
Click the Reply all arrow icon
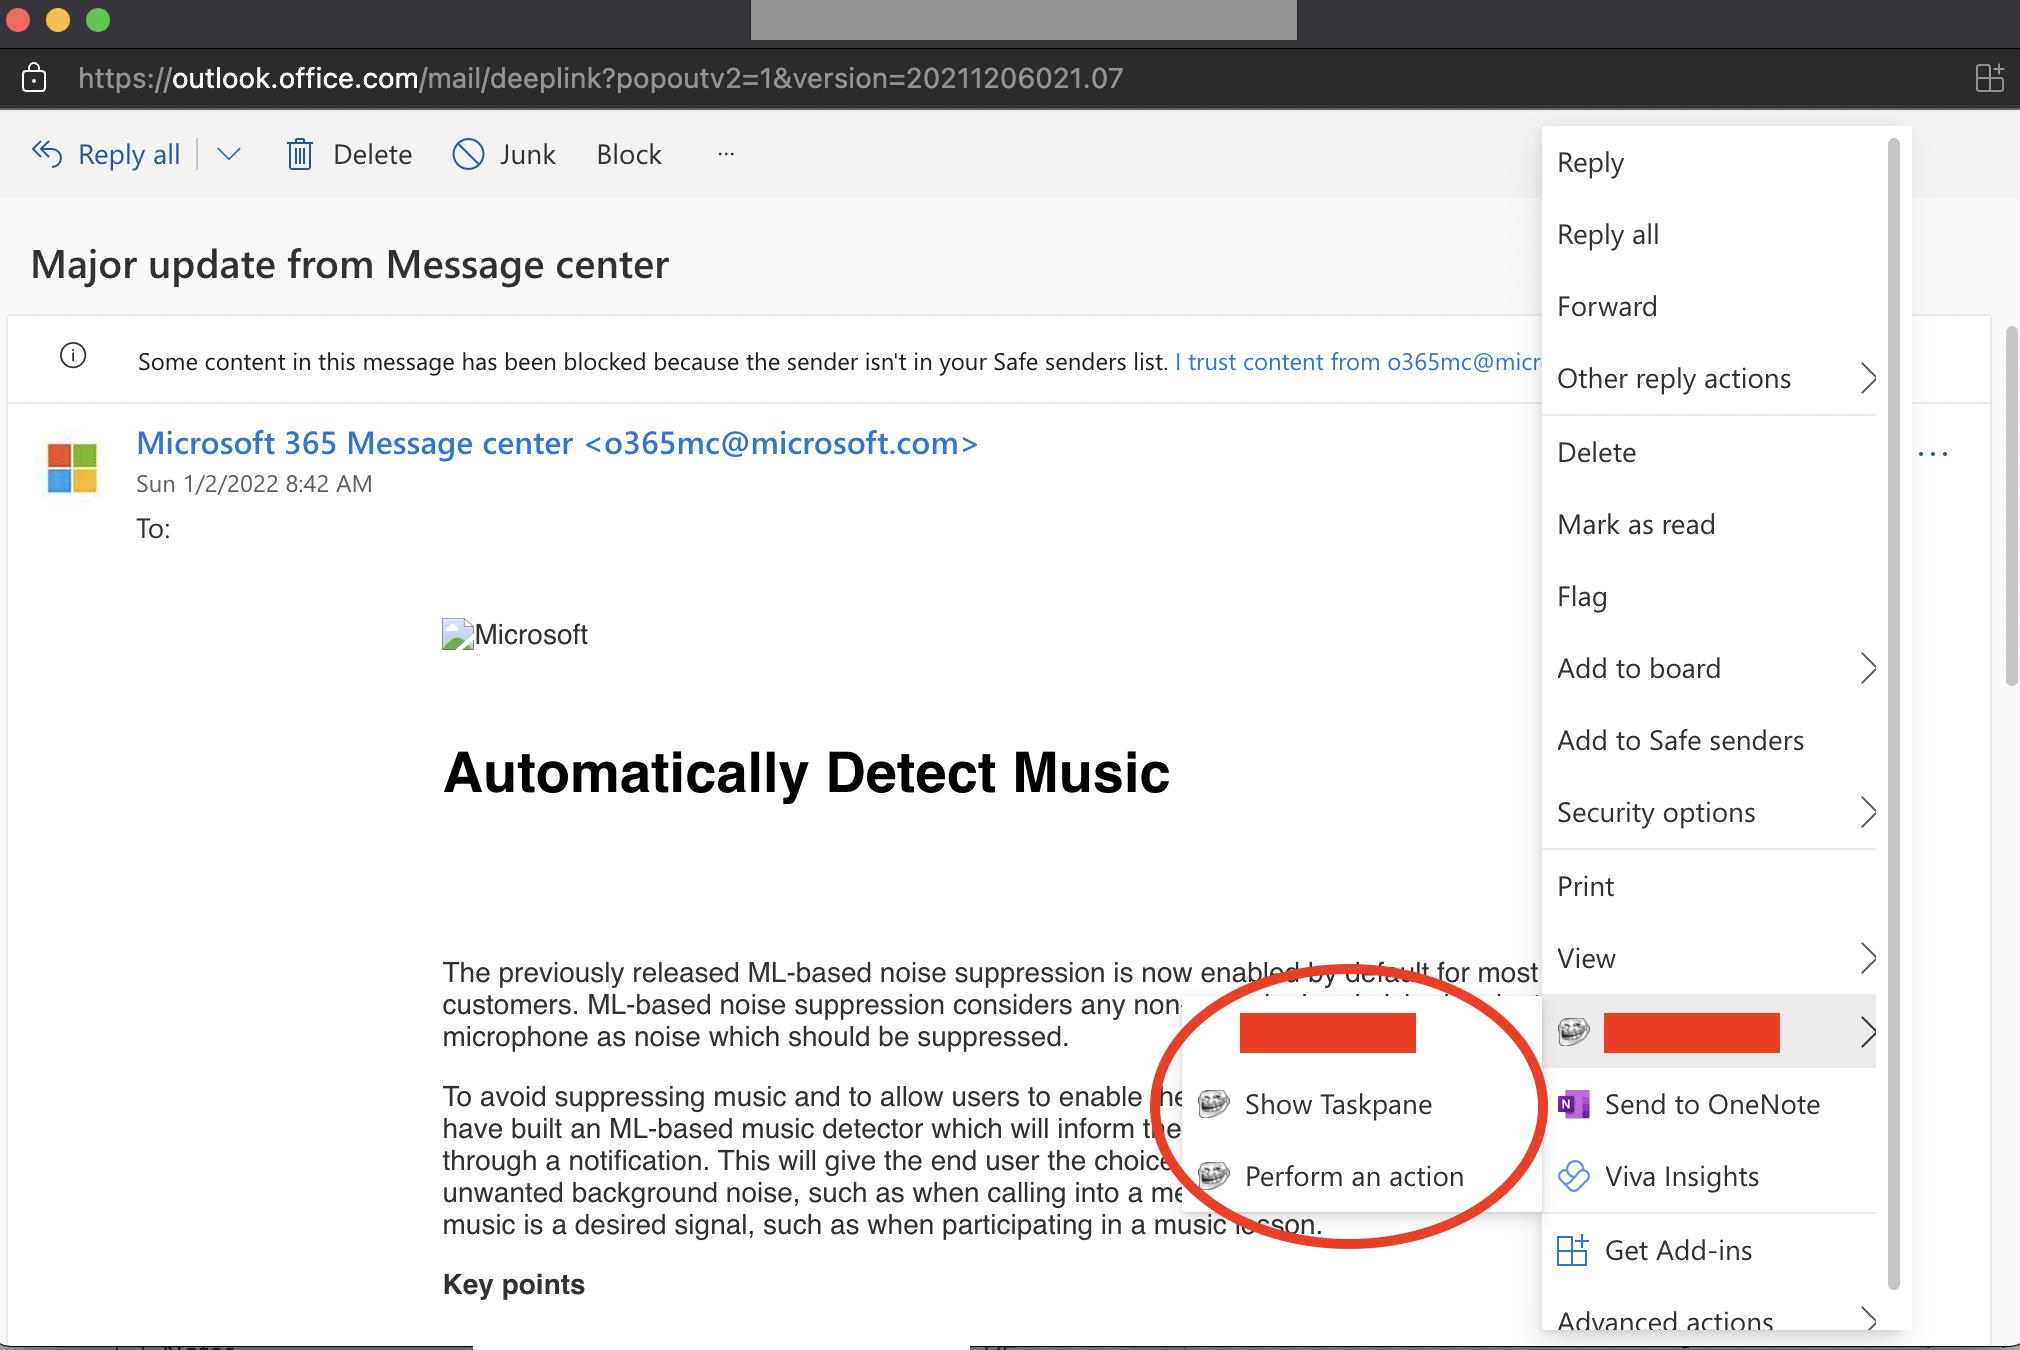click(x=47, y=153)
